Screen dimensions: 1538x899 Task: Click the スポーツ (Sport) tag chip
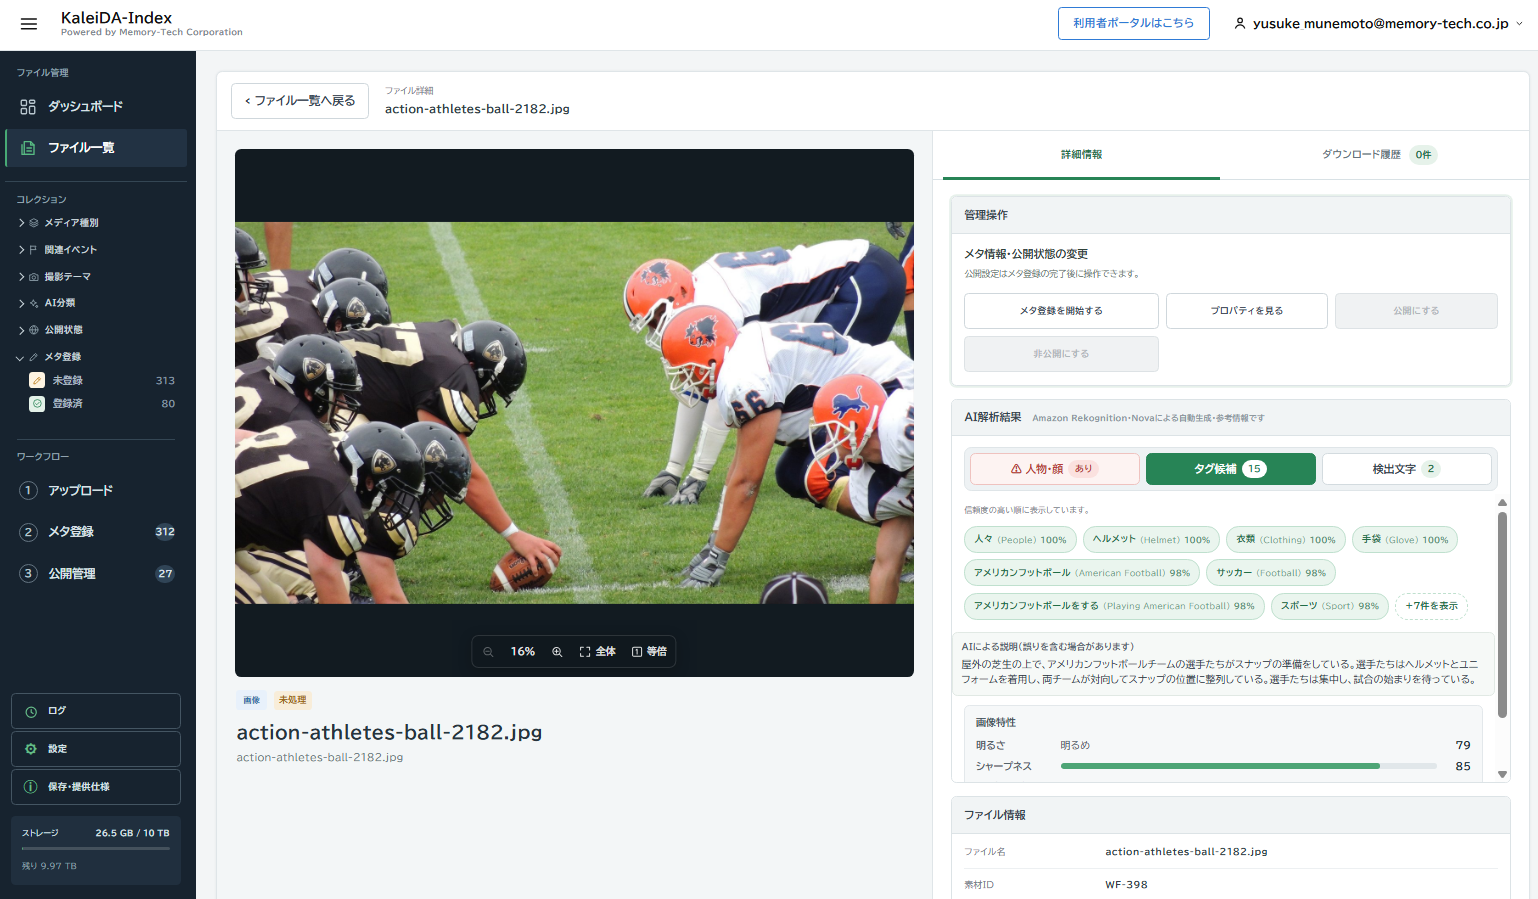tap(1330, 606)
